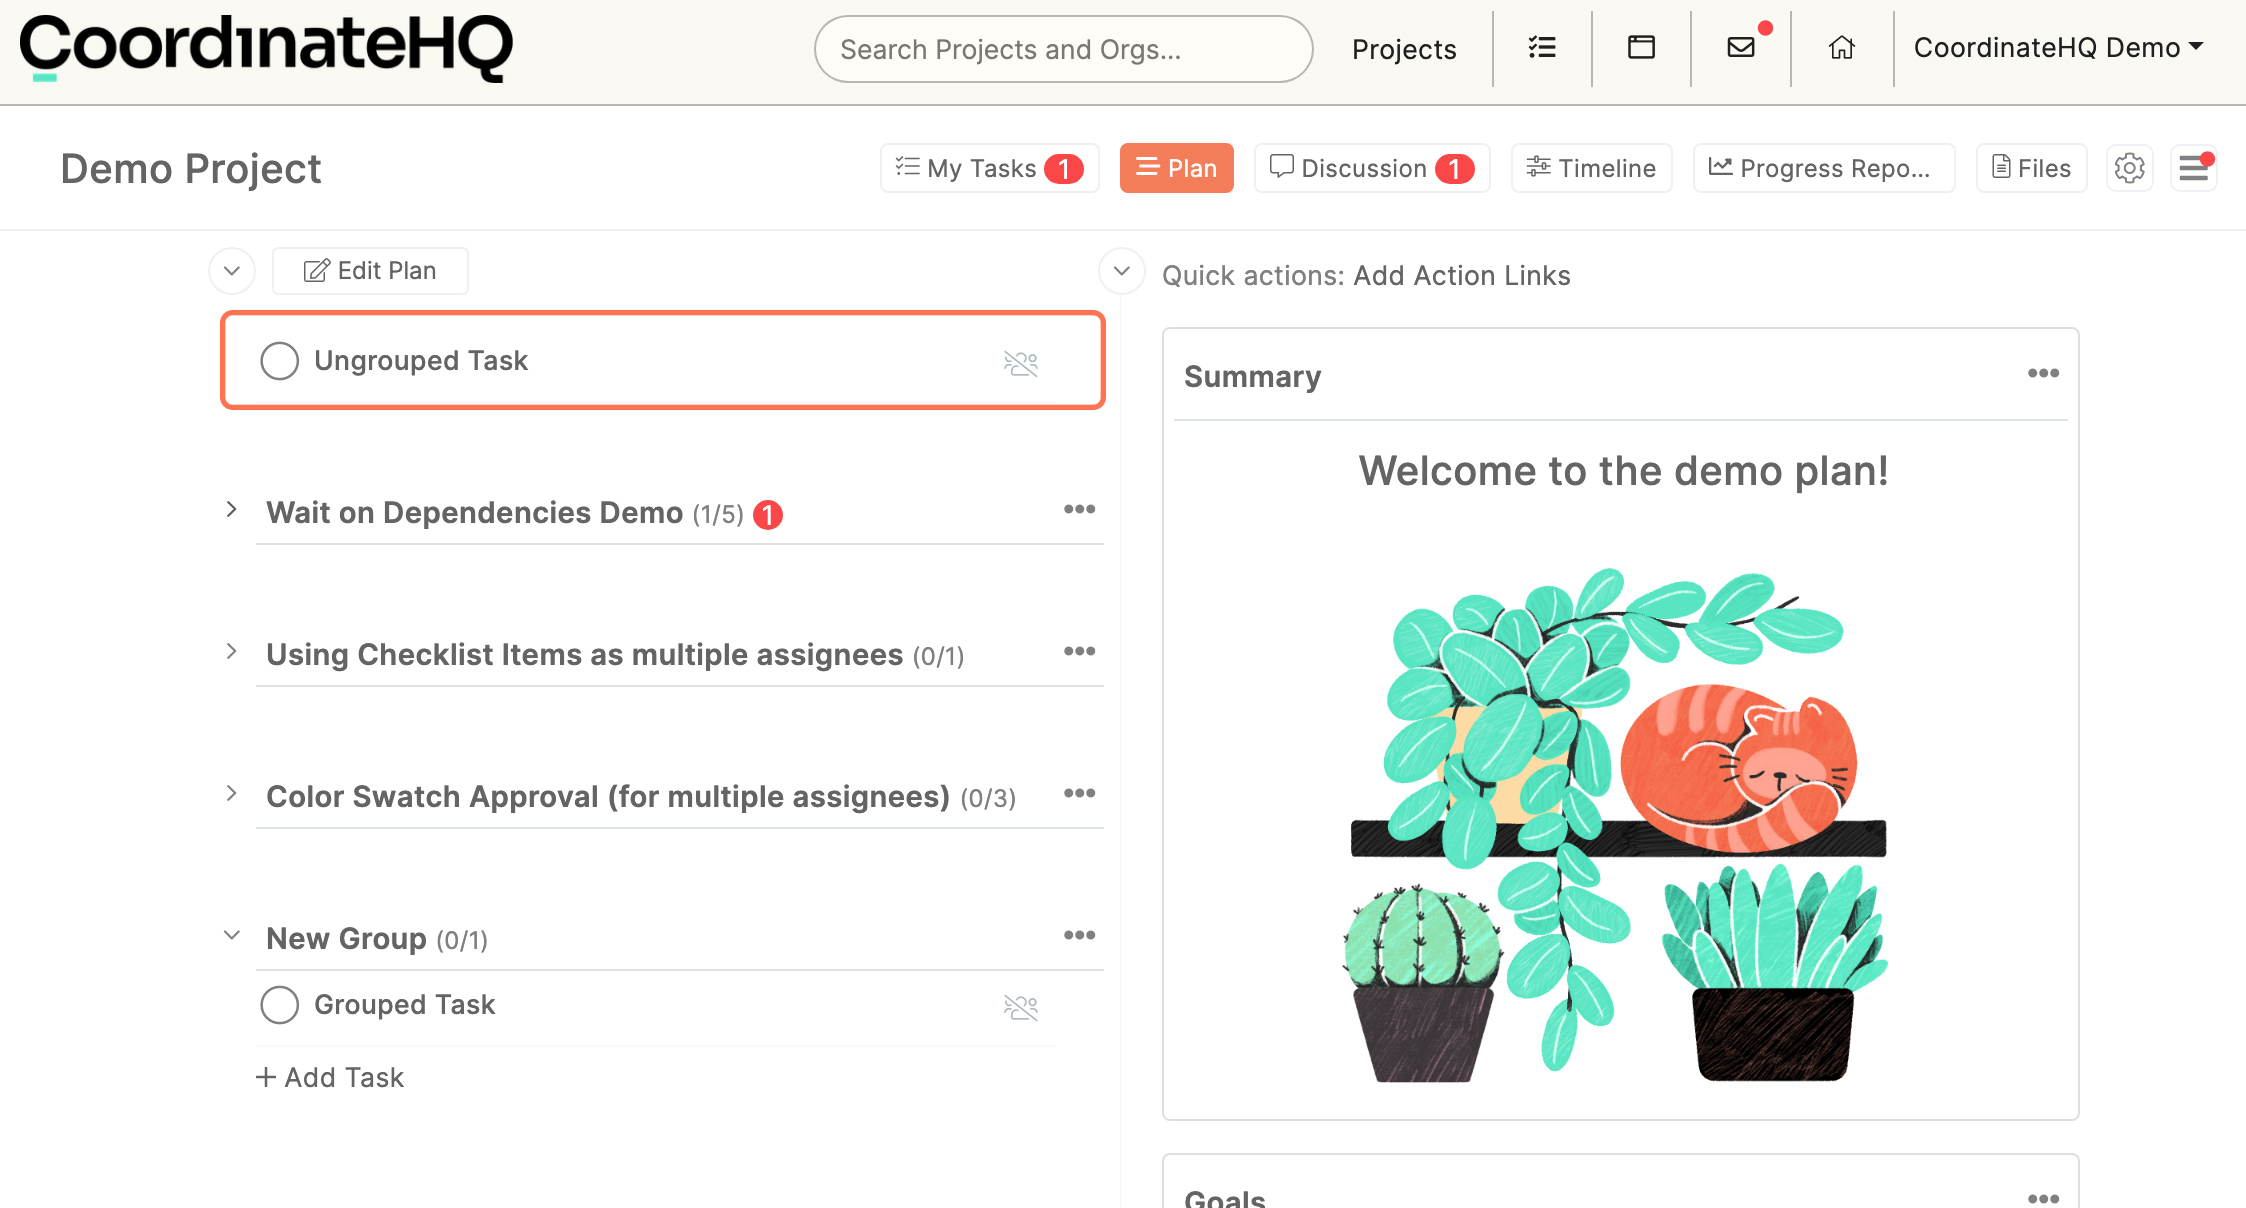Click Using Checklist Items group title
Image resolution: width=2246 pixels, height=1208 pixels.
[584, 655]
